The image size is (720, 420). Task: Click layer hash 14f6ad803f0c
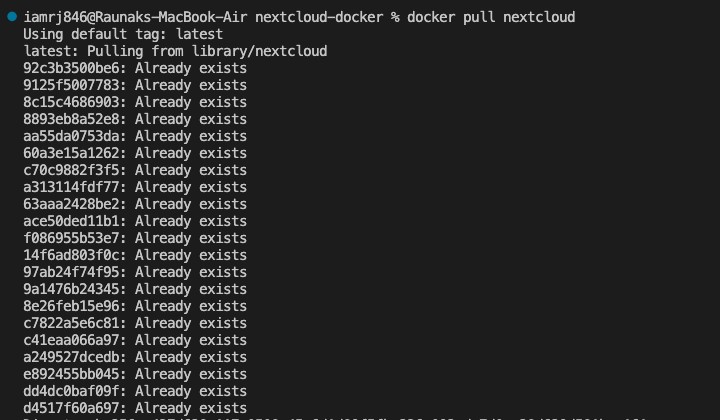coord(74,255)
